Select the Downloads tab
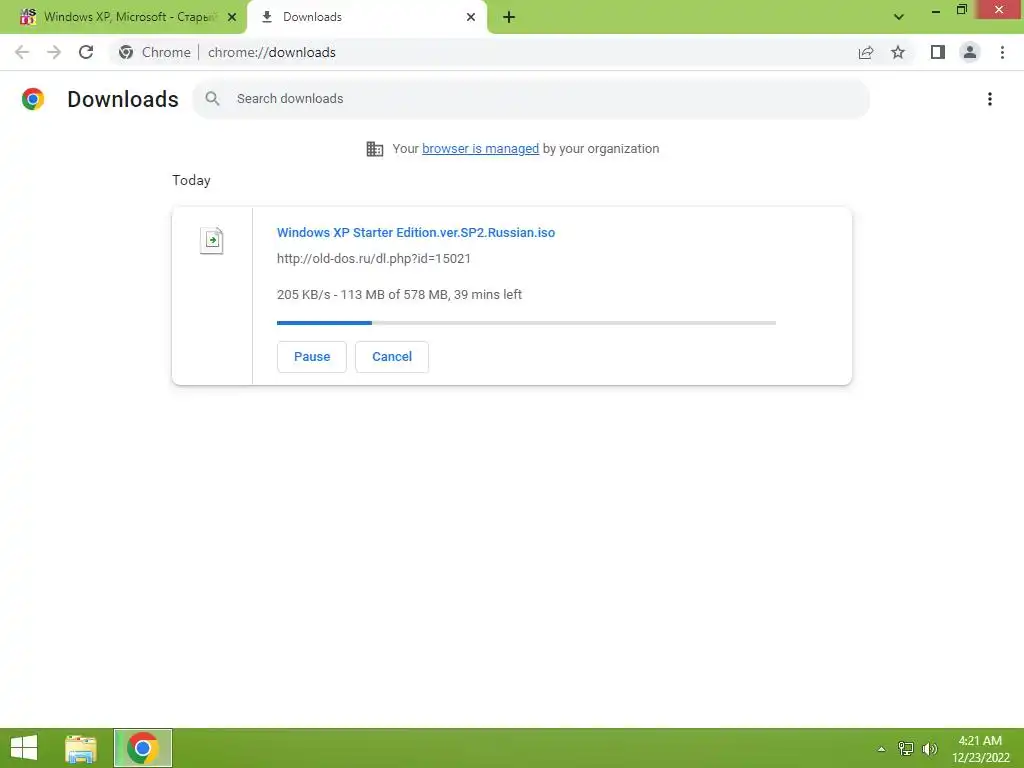1024x768 pixels. 366,17
